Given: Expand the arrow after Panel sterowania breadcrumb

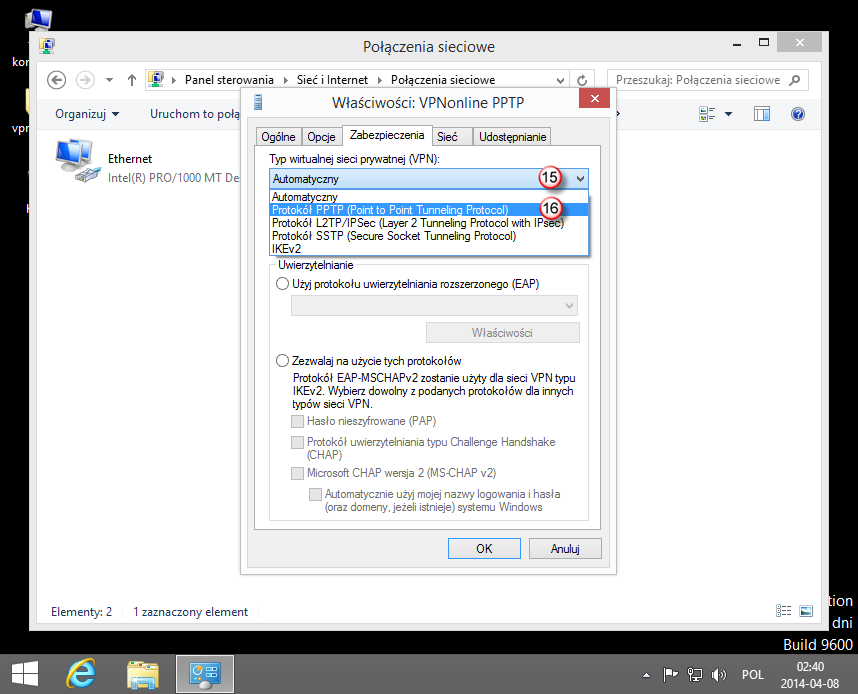Looking at the screenshot, I should [x=285, y=80].
